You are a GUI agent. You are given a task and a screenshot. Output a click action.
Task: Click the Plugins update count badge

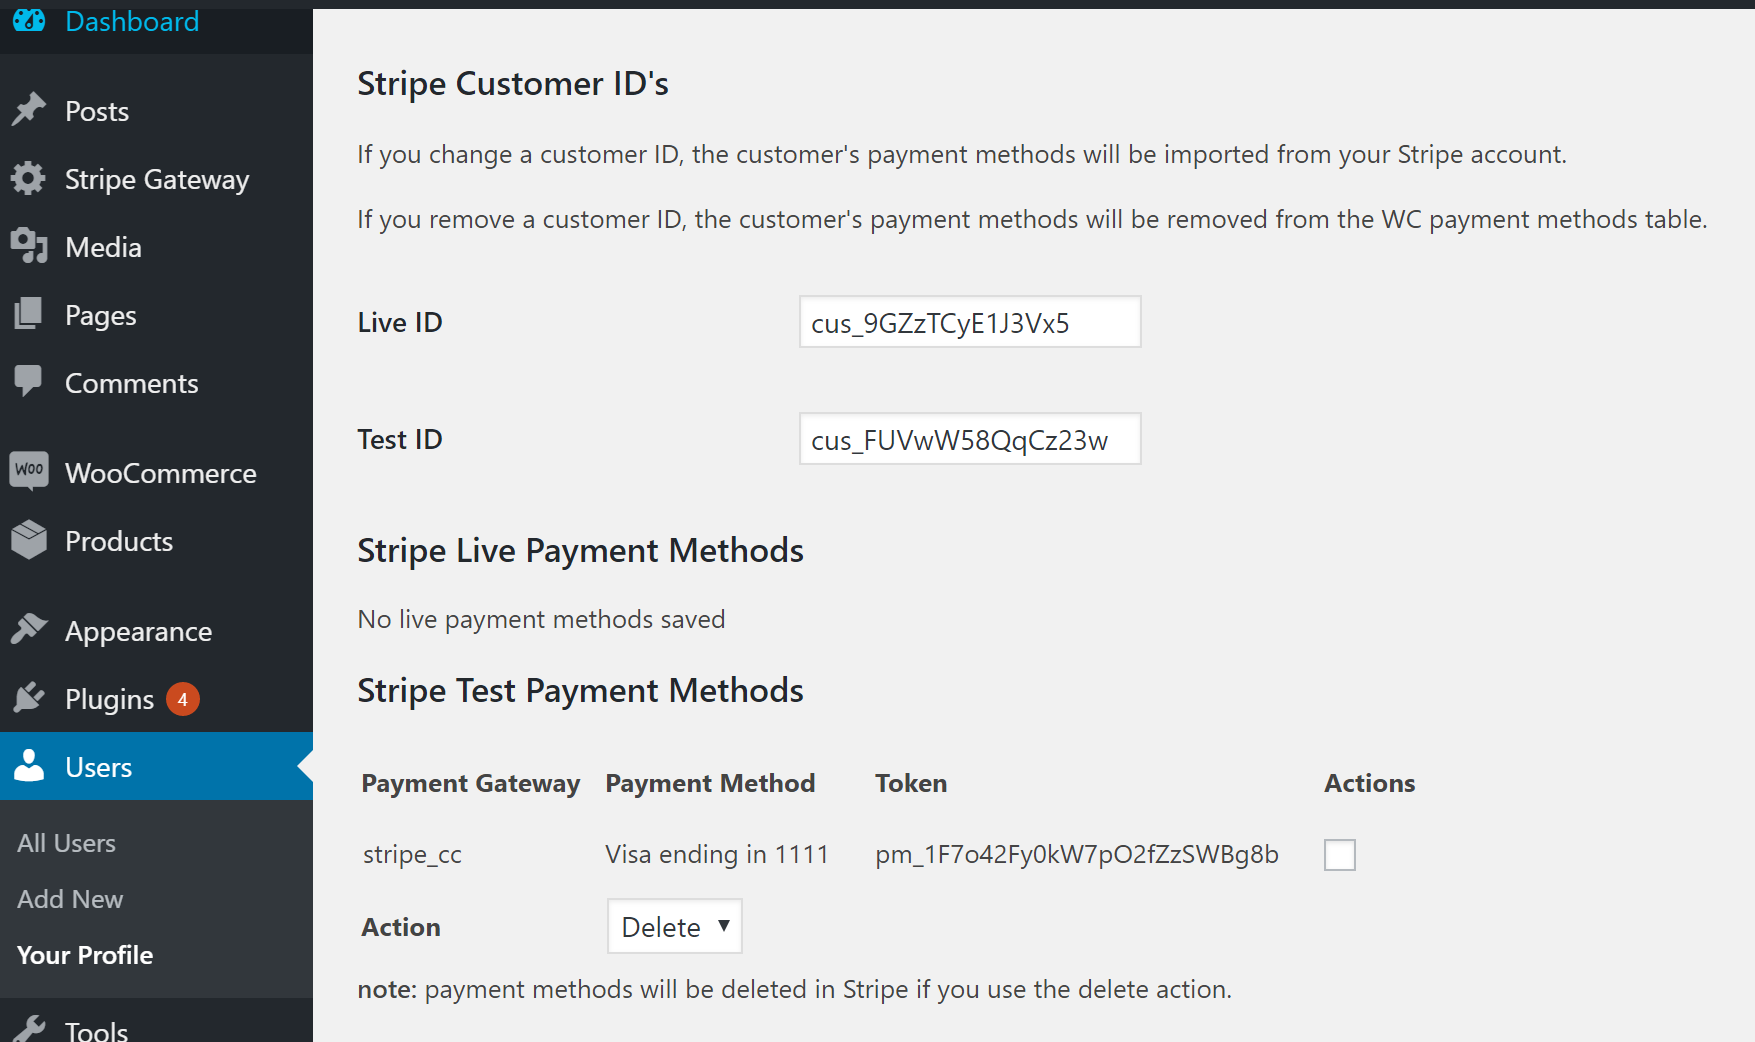click(183, 699)
